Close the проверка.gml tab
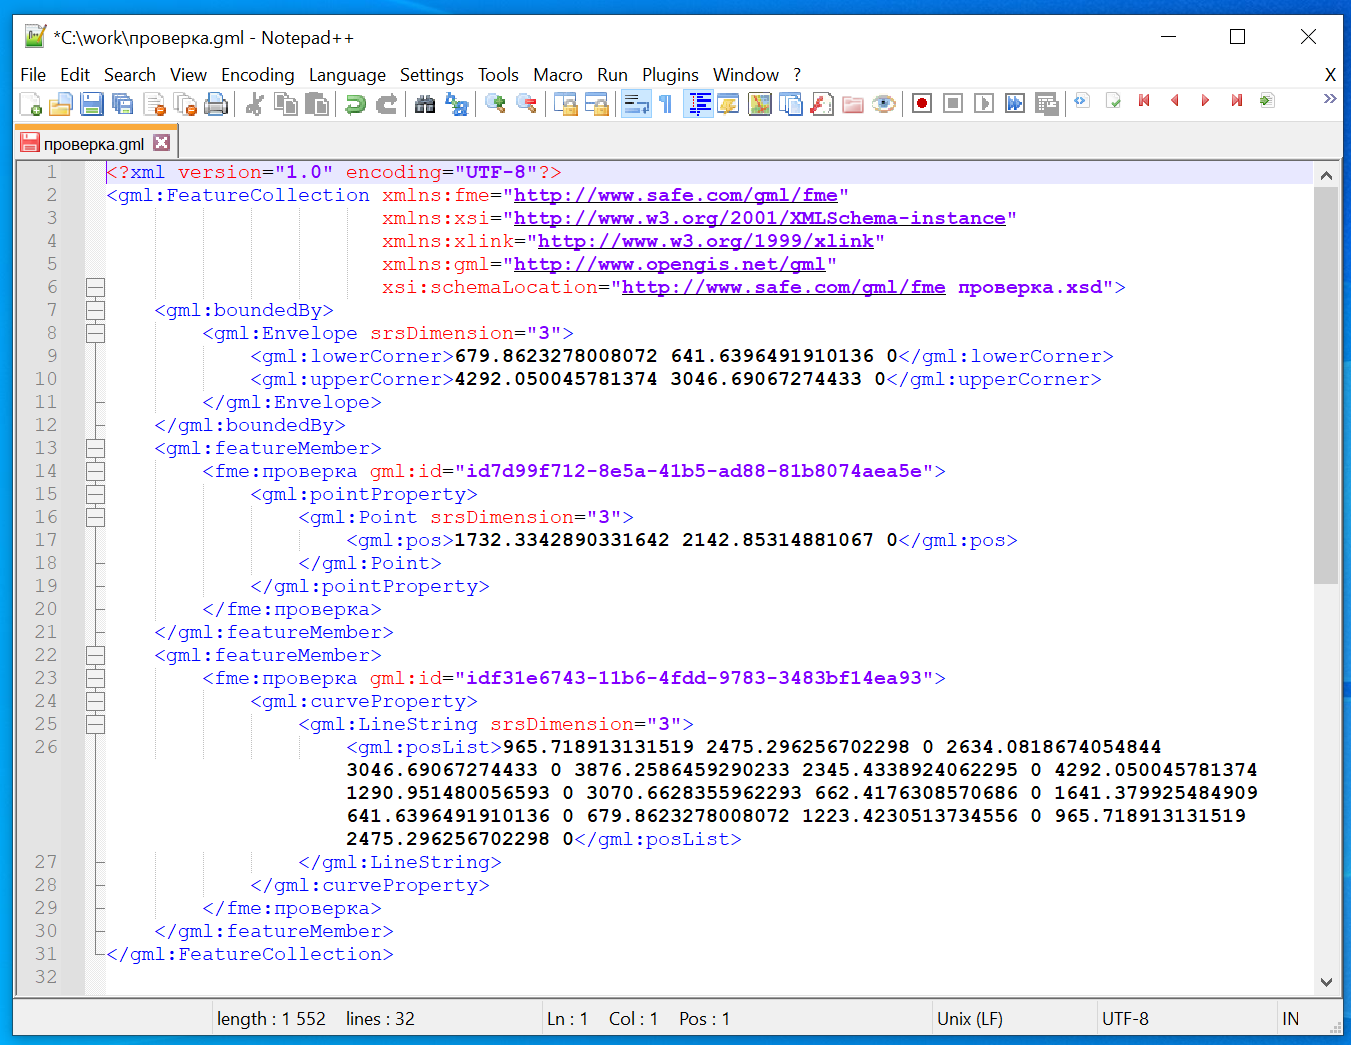Image resolution: width=1351 pixels, height=1045 pixels. coord(162,143)
